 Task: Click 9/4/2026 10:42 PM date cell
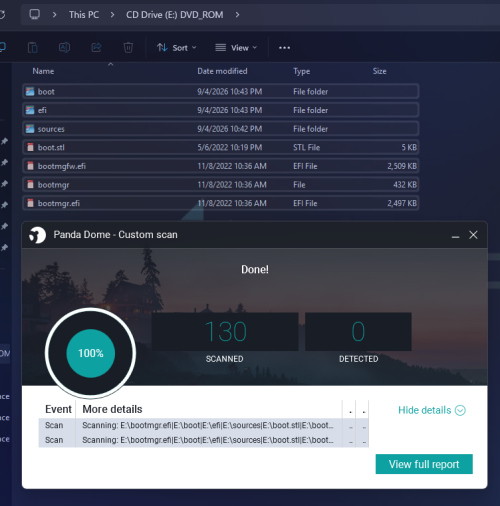[x=230, y=129]
